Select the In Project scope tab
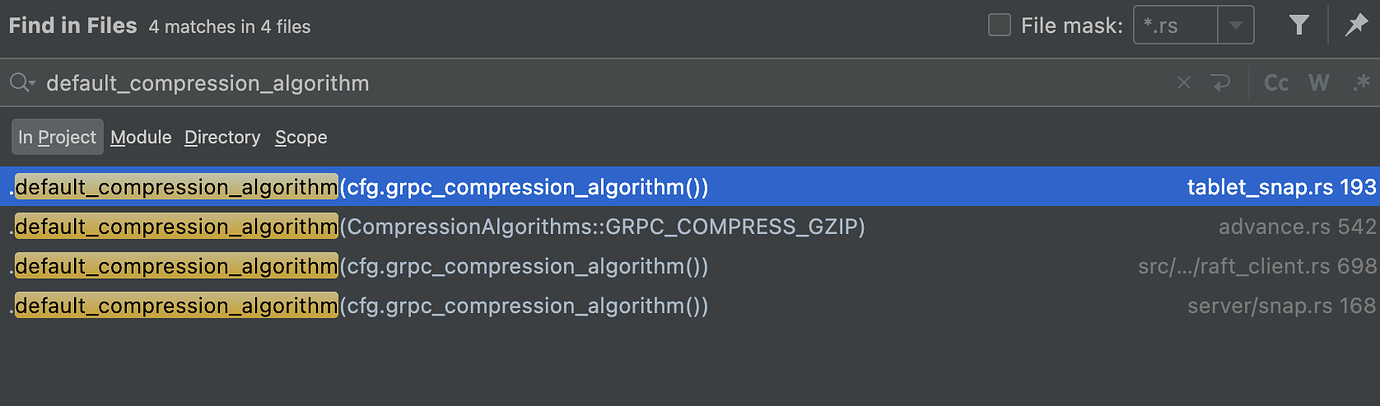 [x=58, y=137]
